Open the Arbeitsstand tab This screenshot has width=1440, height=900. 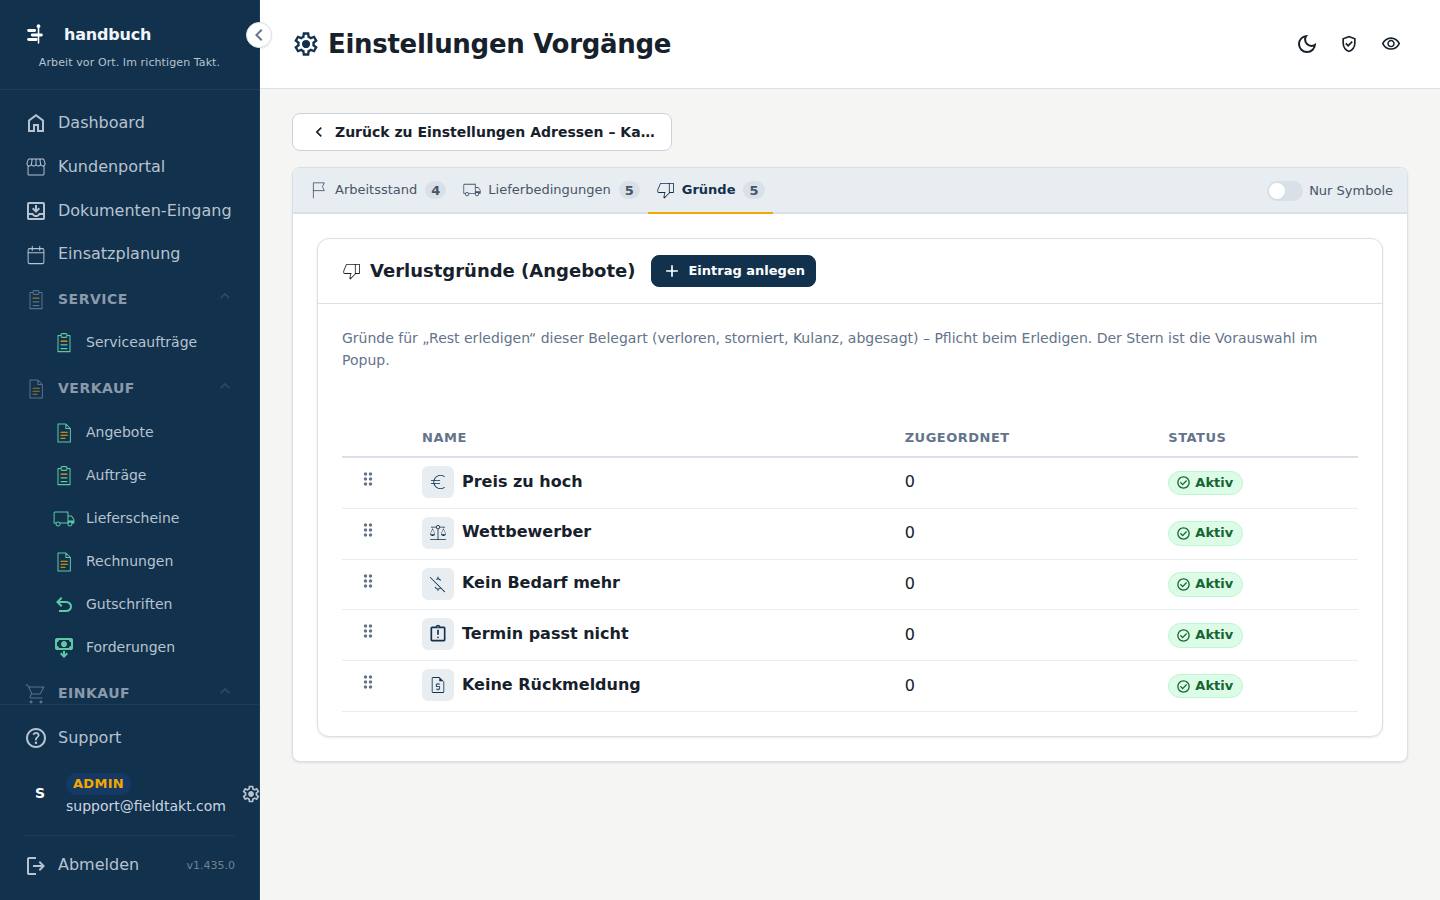pyautogui.click(x=378, y=190)
